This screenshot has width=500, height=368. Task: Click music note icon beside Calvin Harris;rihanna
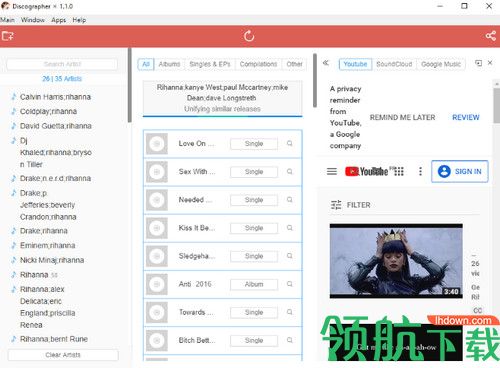pos(14,97)
